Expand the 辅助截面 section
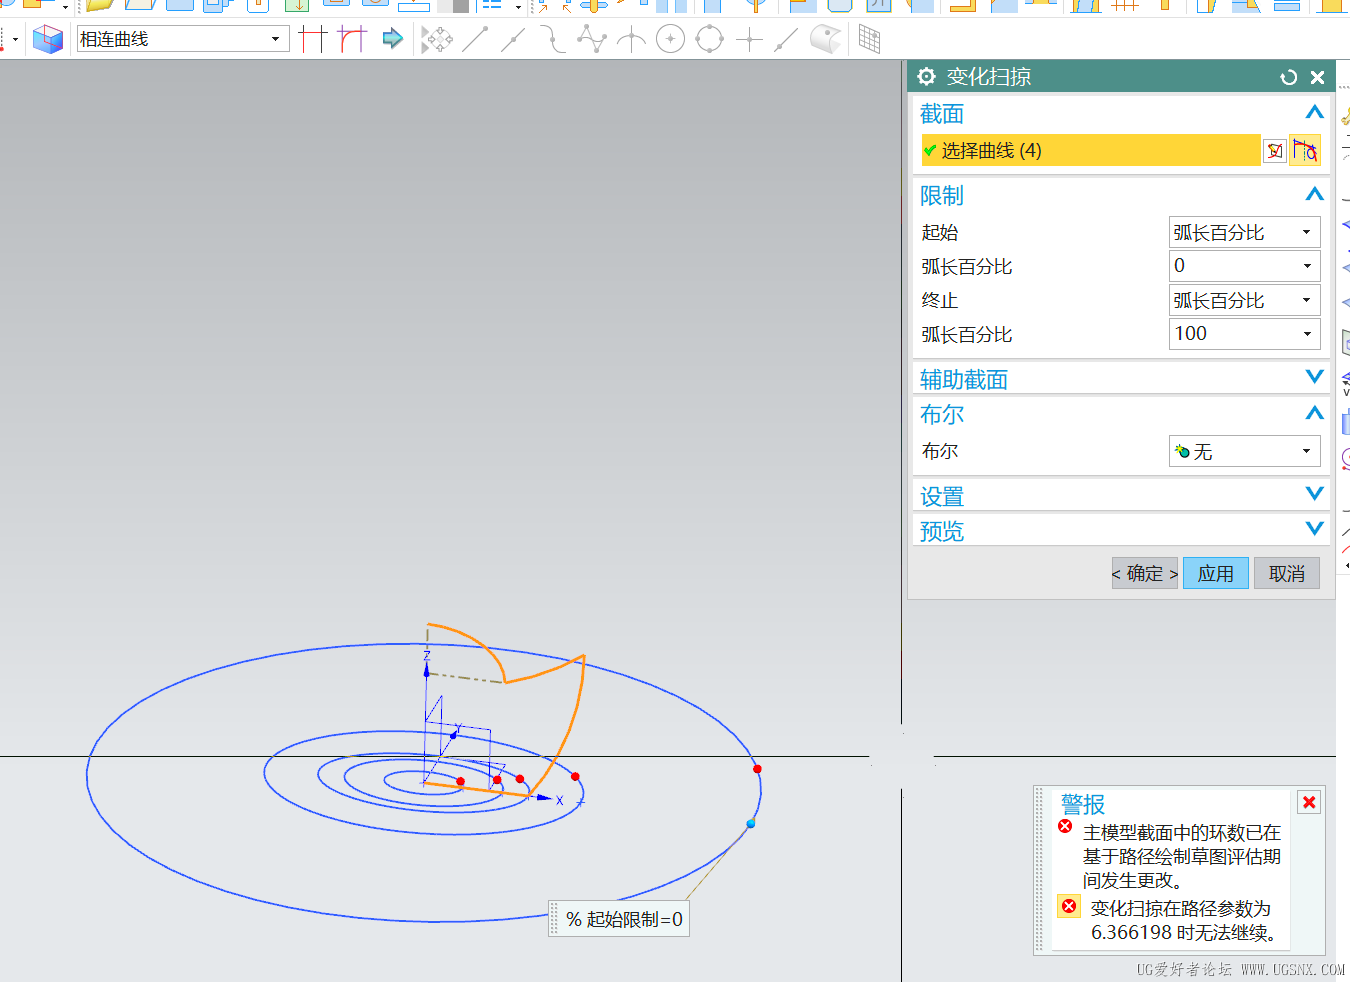 click(1314, 378)
